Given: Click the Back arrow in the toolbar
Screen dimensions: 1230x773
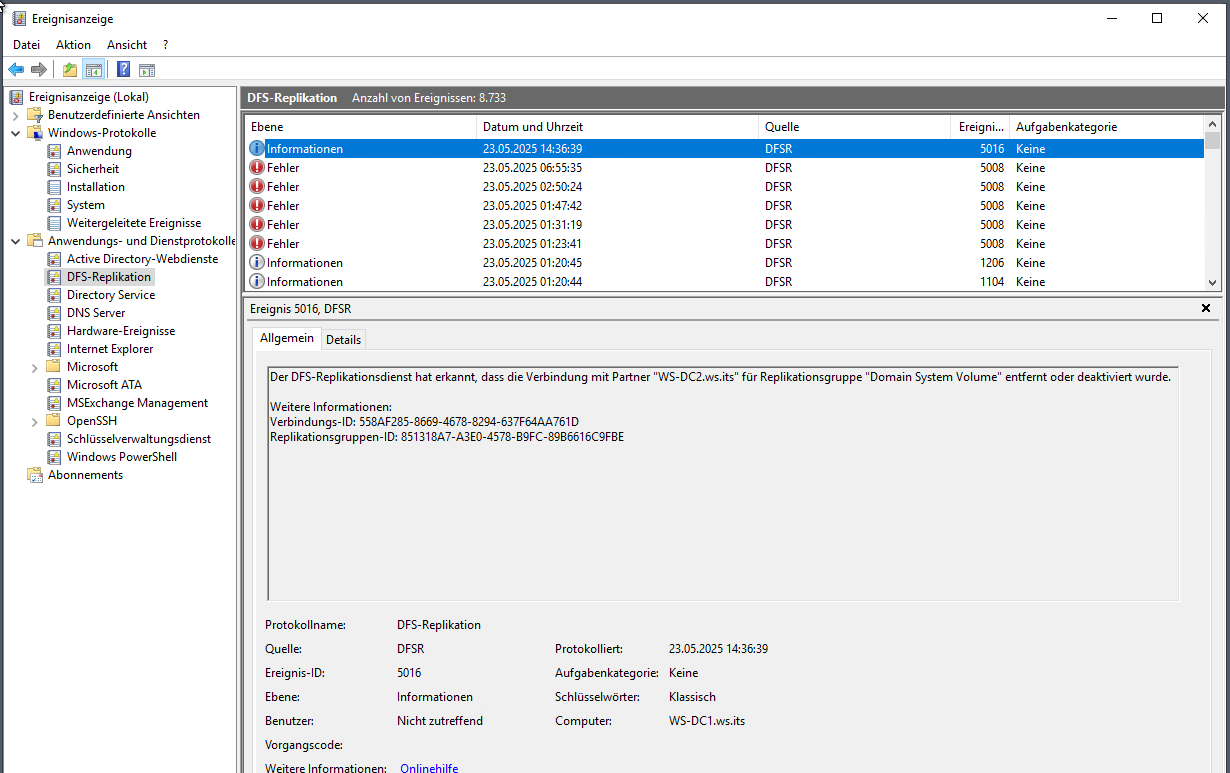Looking at the screenshot, I should (x=16, y=70).
